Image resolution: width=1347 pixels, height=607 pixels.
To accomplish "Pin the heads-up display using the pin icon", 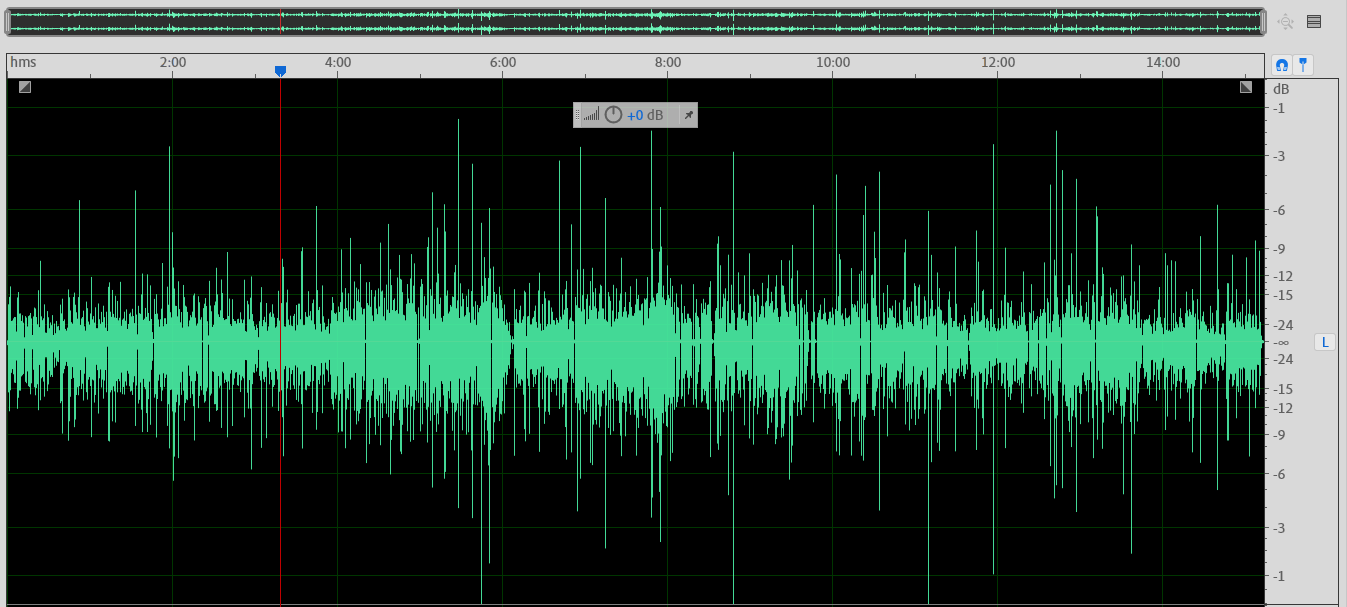I will point(688,114).
